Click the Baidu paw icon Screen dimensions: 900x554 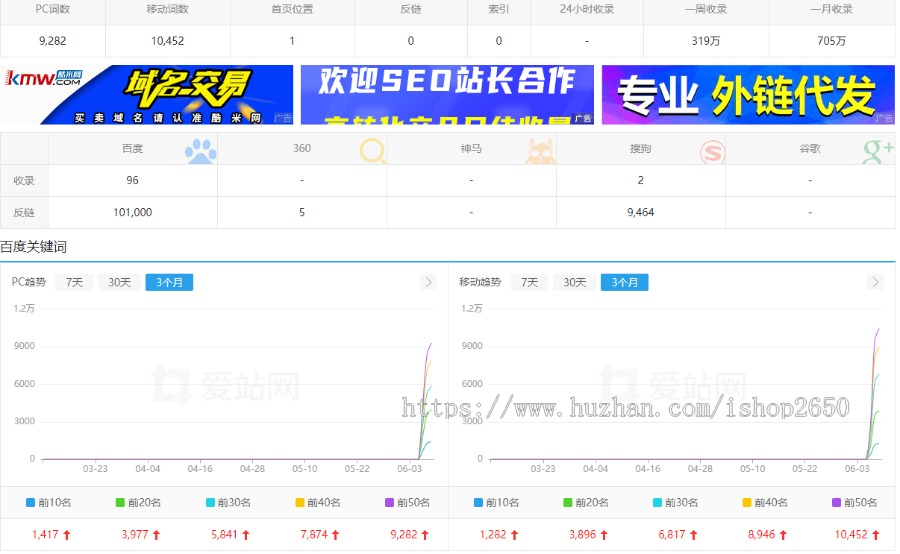point(201,151)
